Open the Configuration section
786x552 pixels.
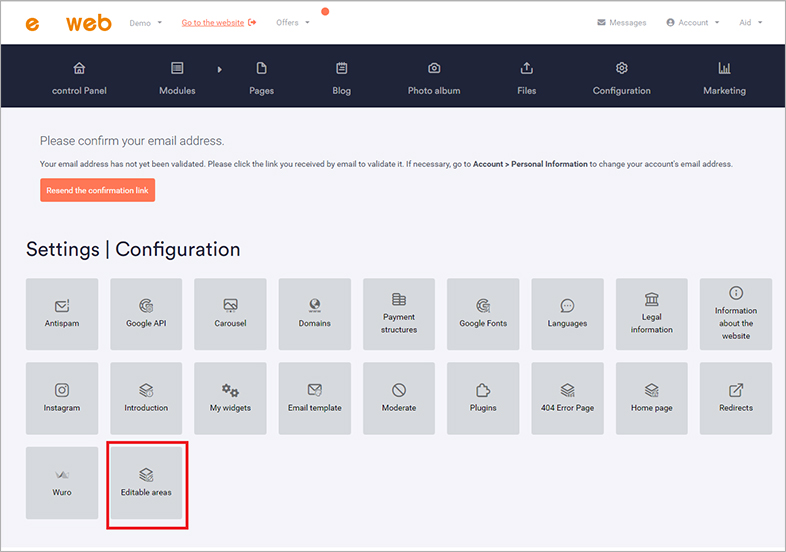pos(622,78)
